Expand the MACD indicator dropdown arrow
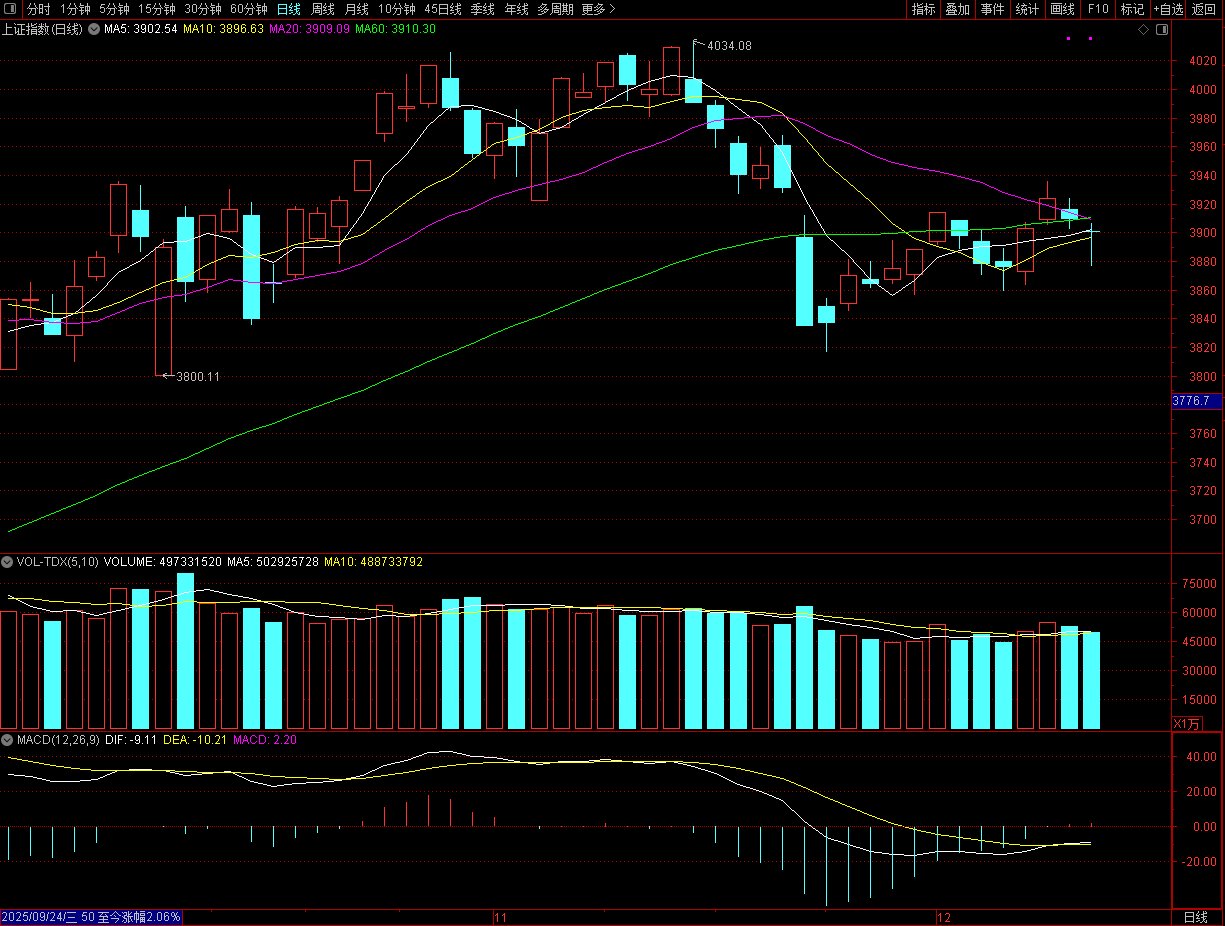1225x926 pixels. point(7,740)
